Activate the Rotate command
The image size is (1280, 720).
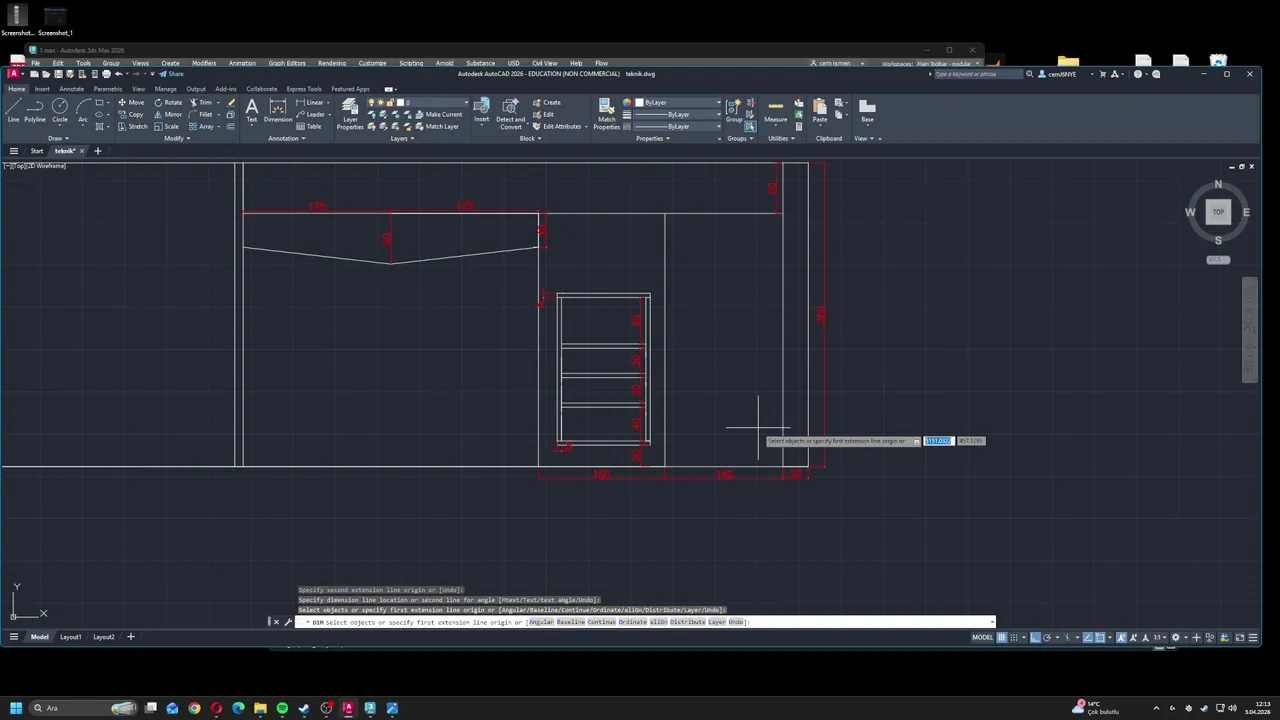tap(168, 102)
